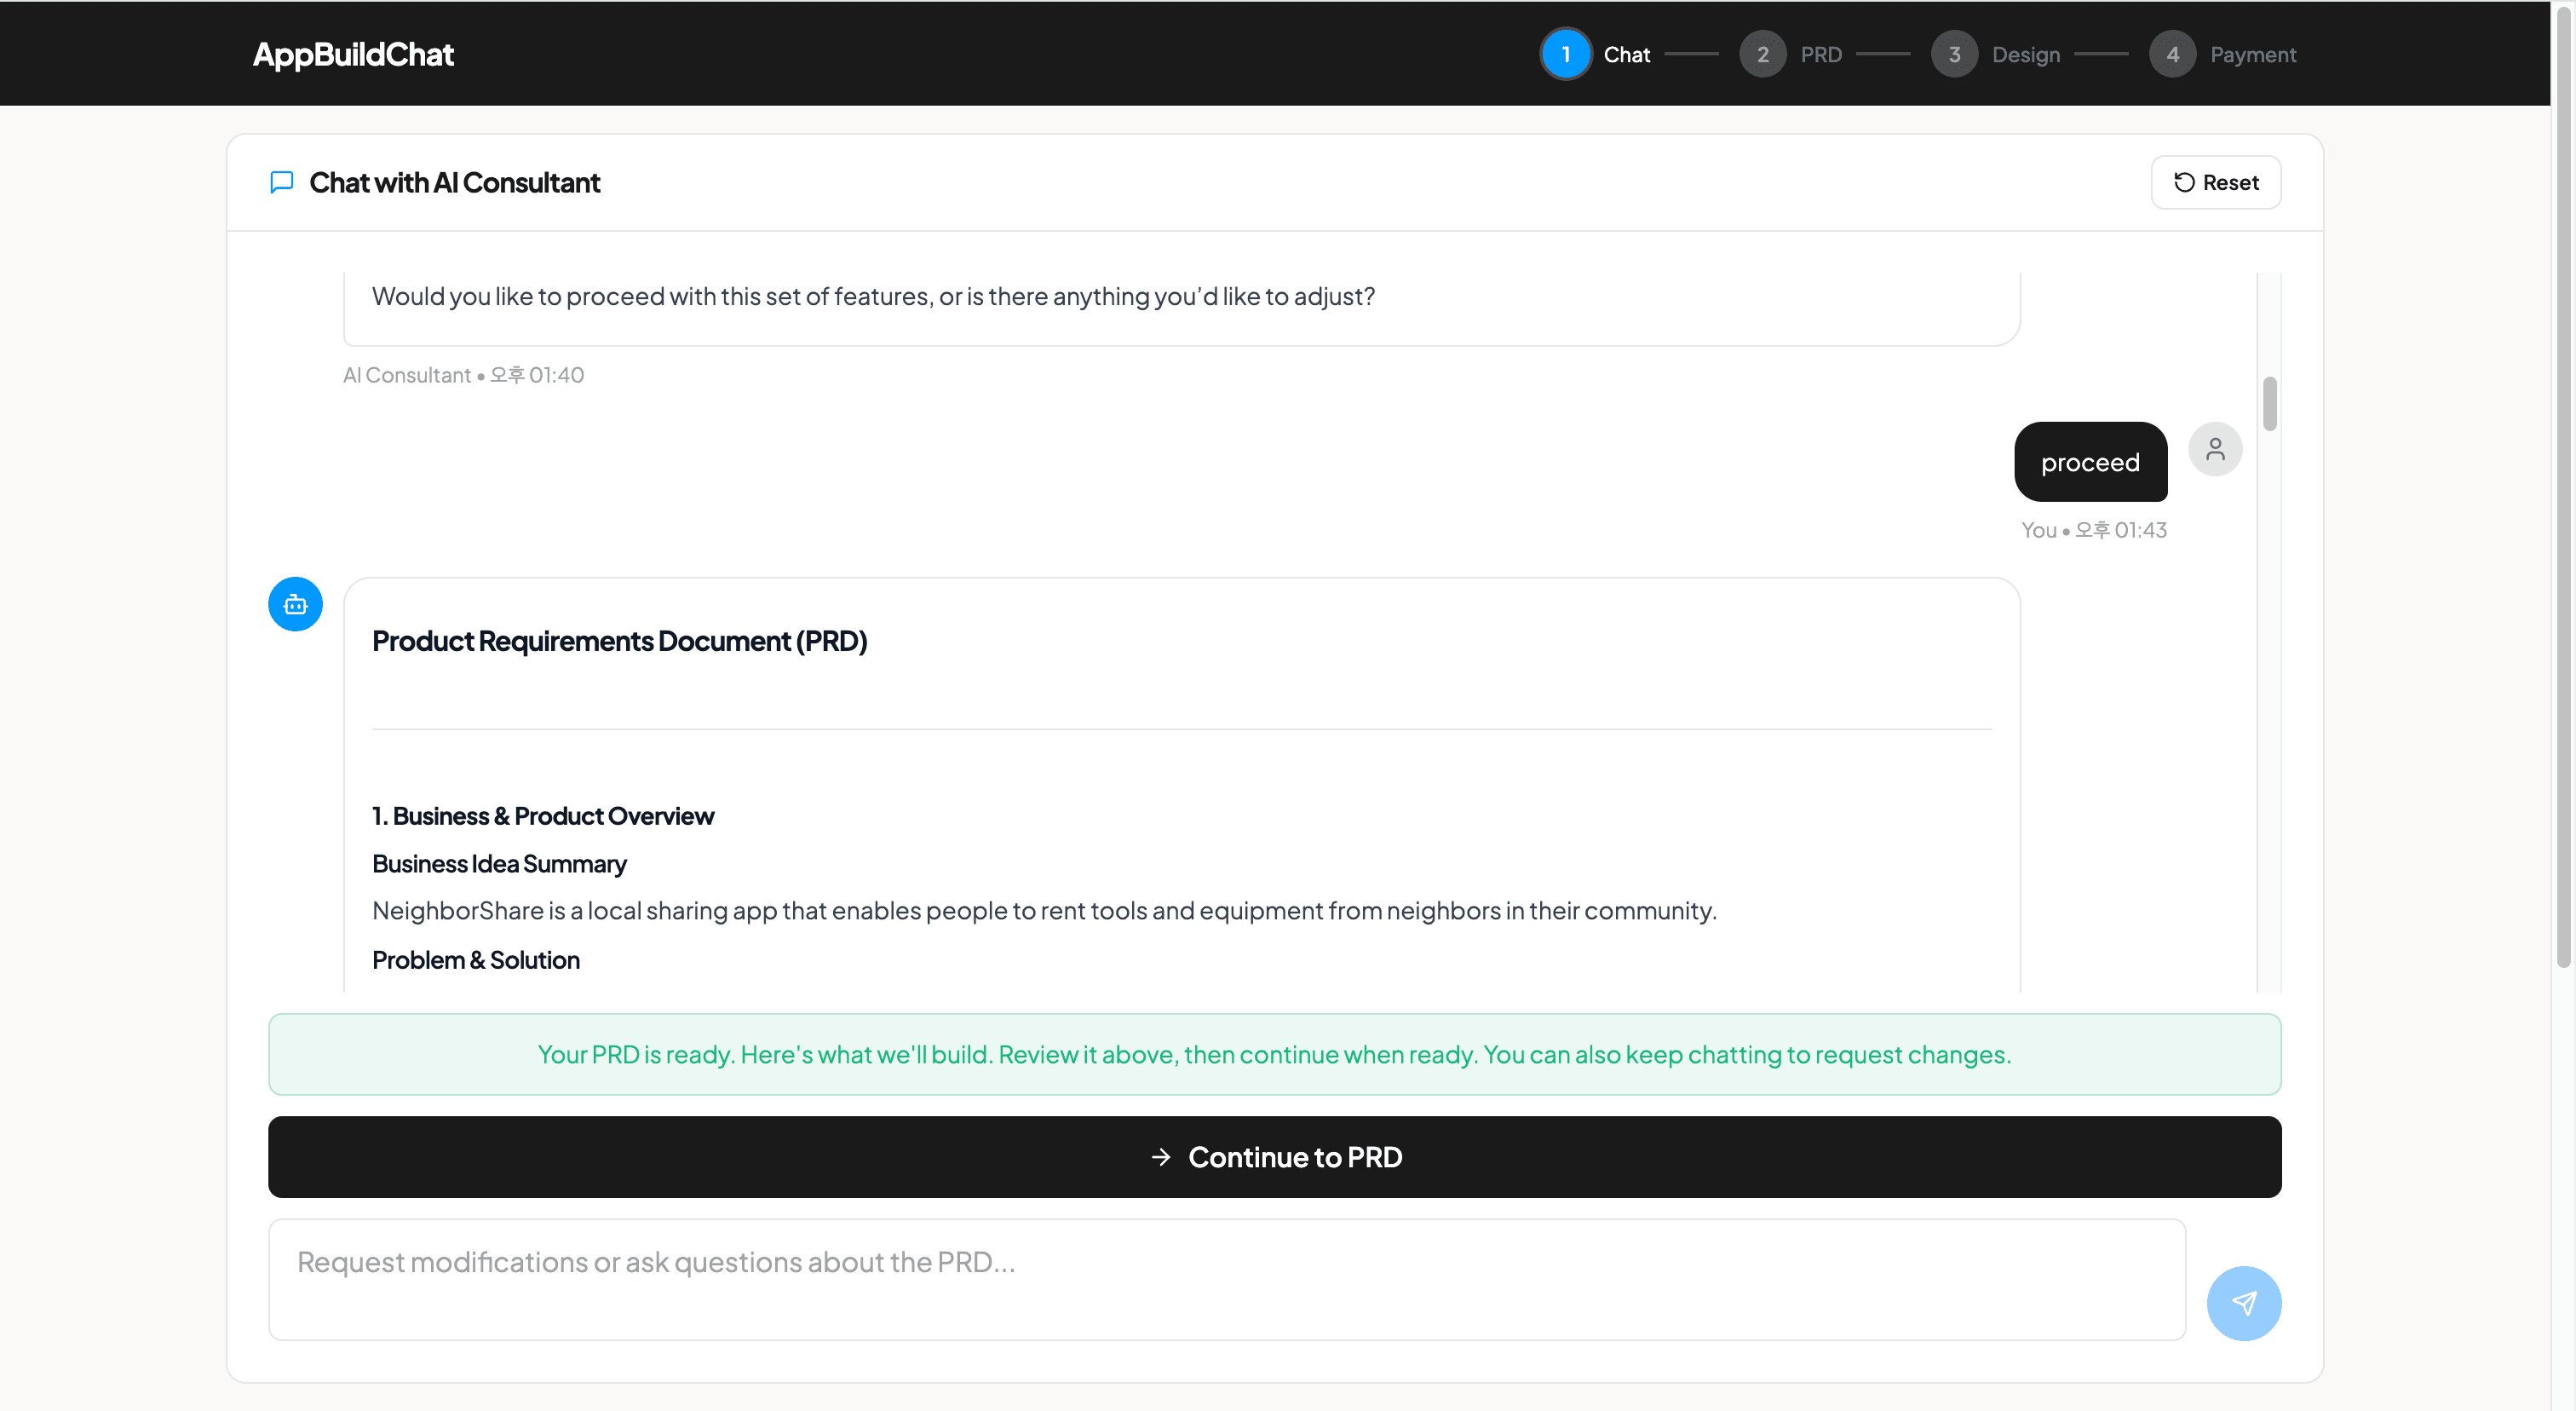Click the chat panel scrollbar thumb
This screenshot has height=1411, width=2576.
(x=2270, y=404)
